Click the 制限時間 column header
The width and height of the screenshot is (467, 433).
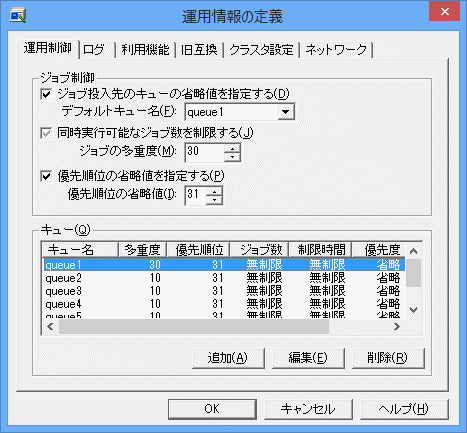(x=321, y=250)
